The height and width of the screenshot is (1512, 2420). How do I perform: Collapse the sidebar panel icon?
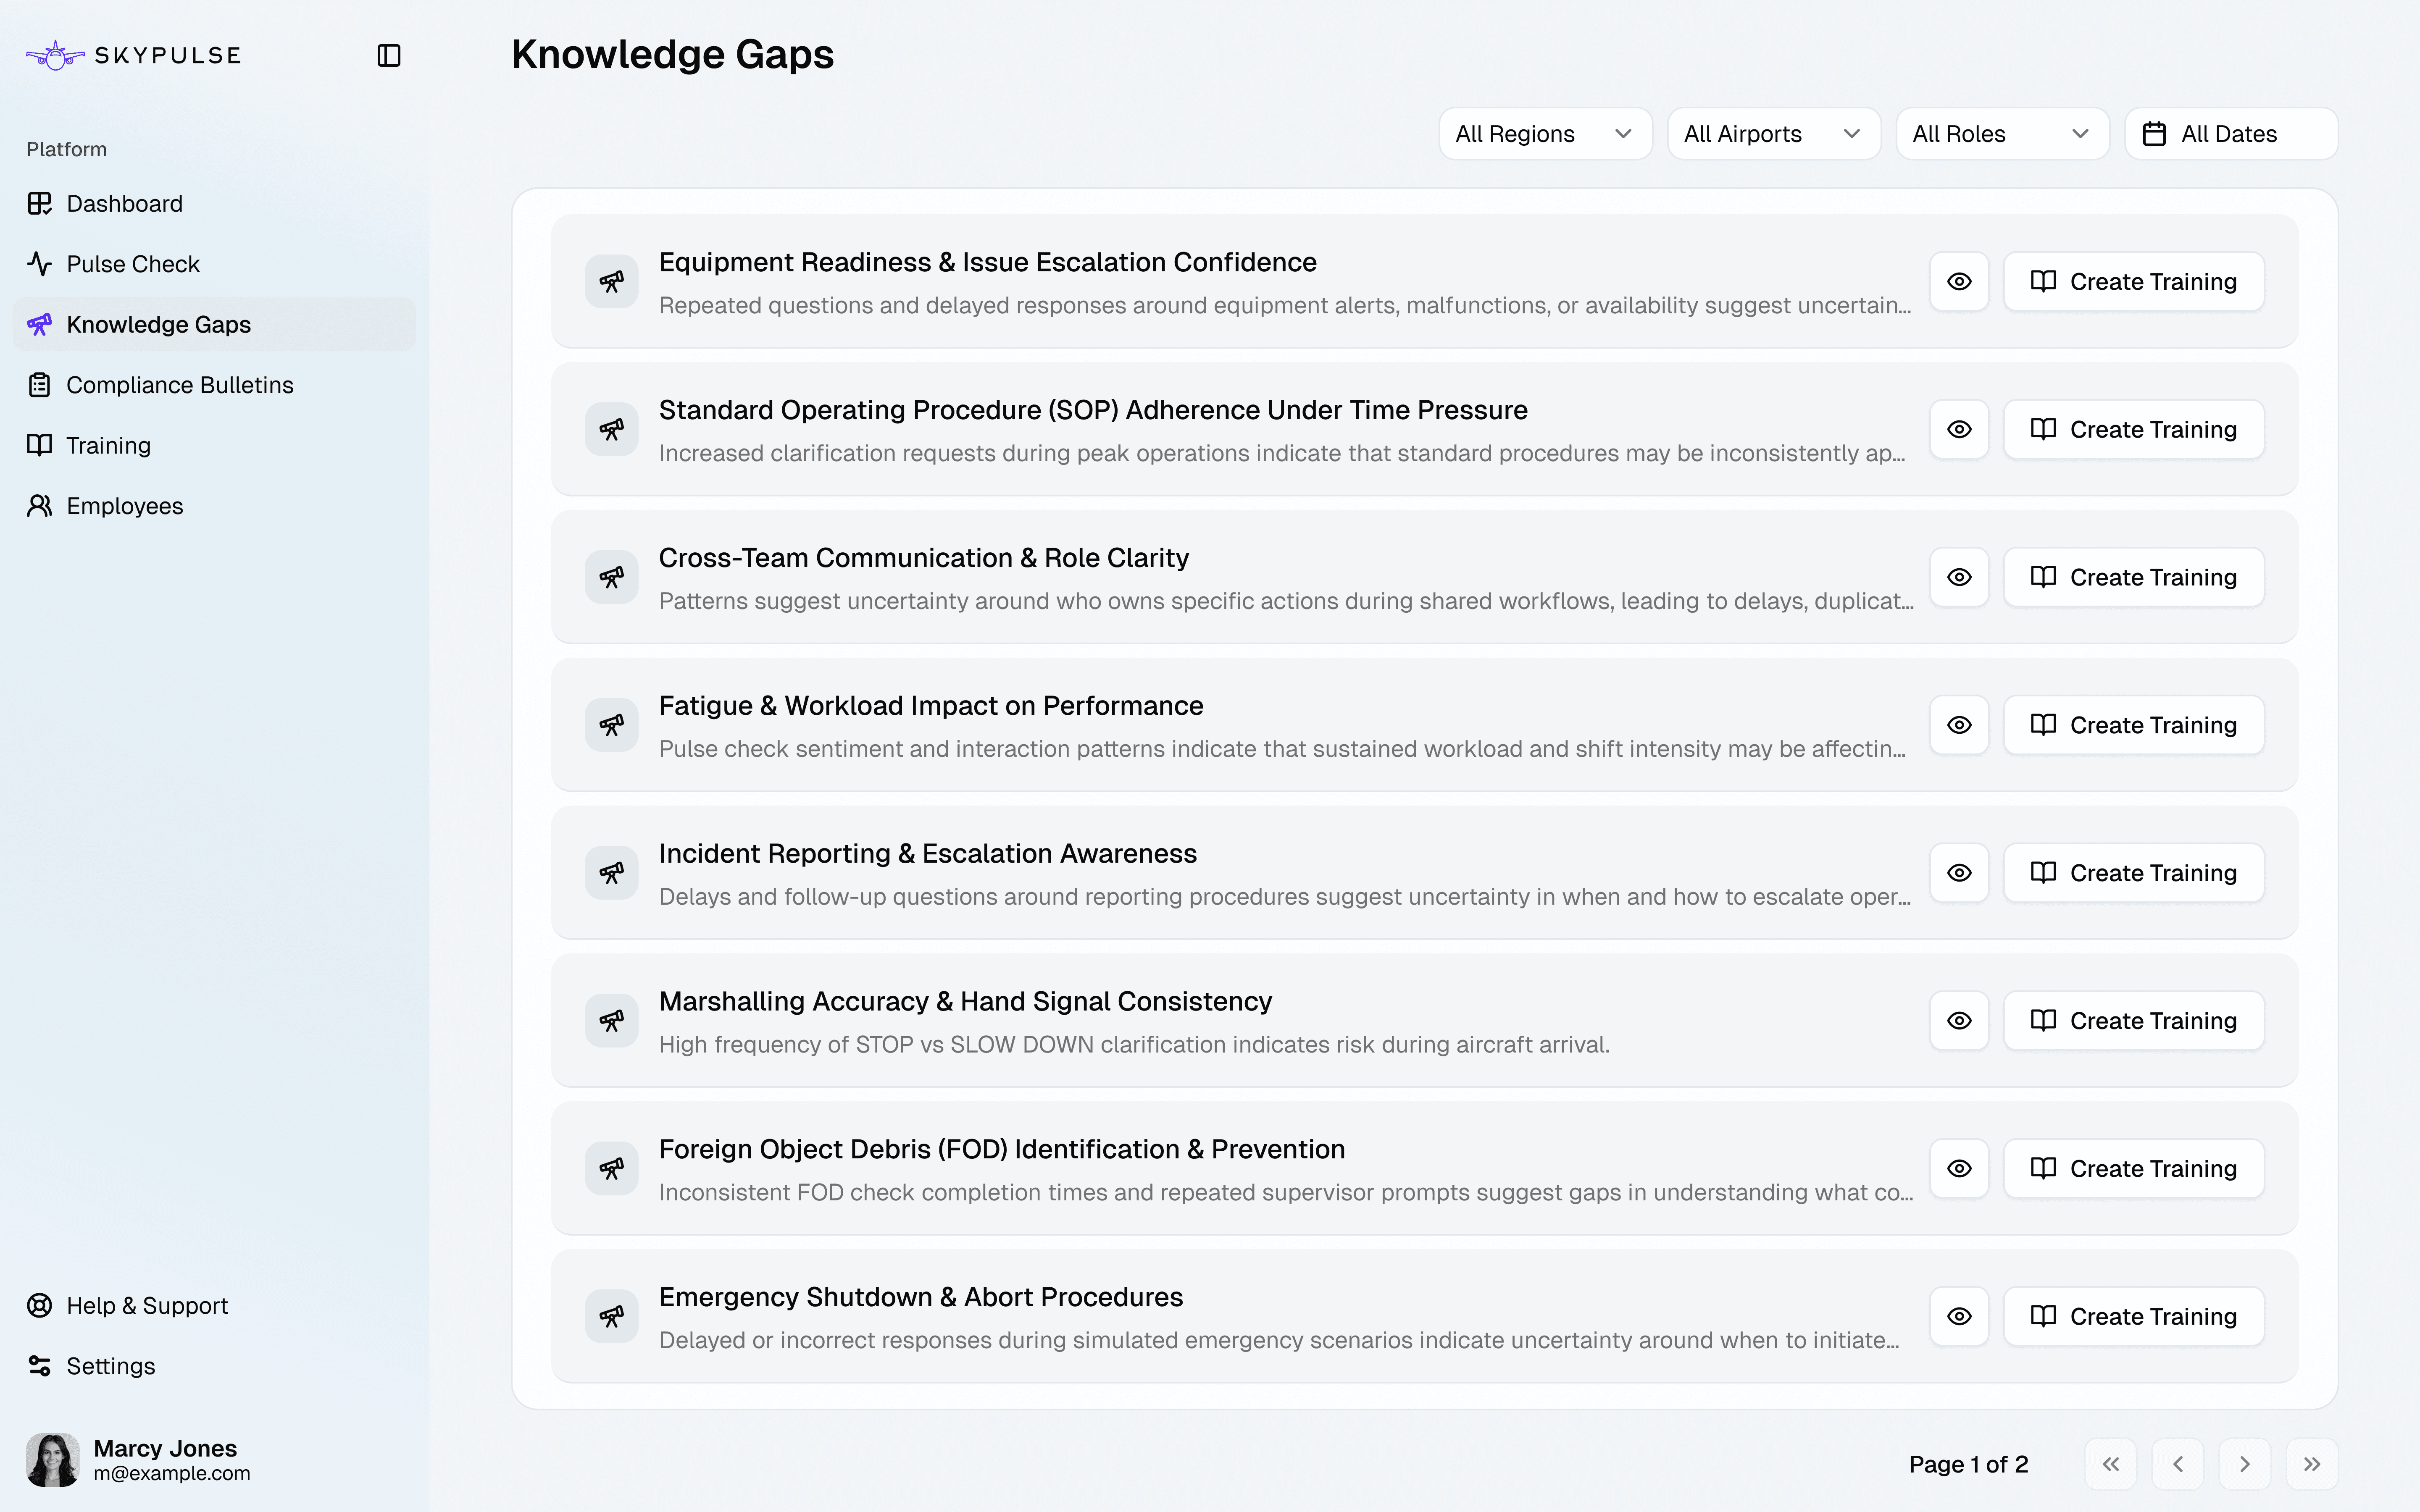coord(389,55)
